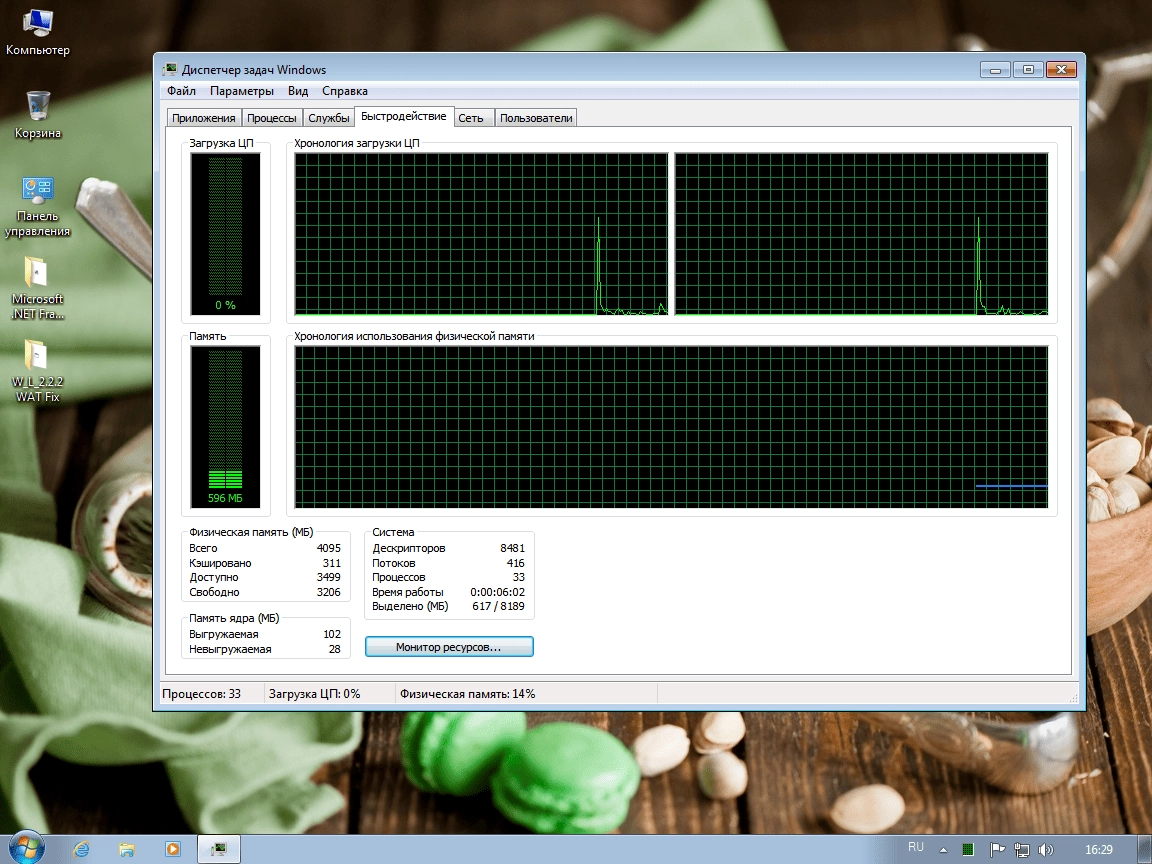Viewport: 1152px width, 864px height.
Task: Open the network tray icon
Action: (1021, 849)
